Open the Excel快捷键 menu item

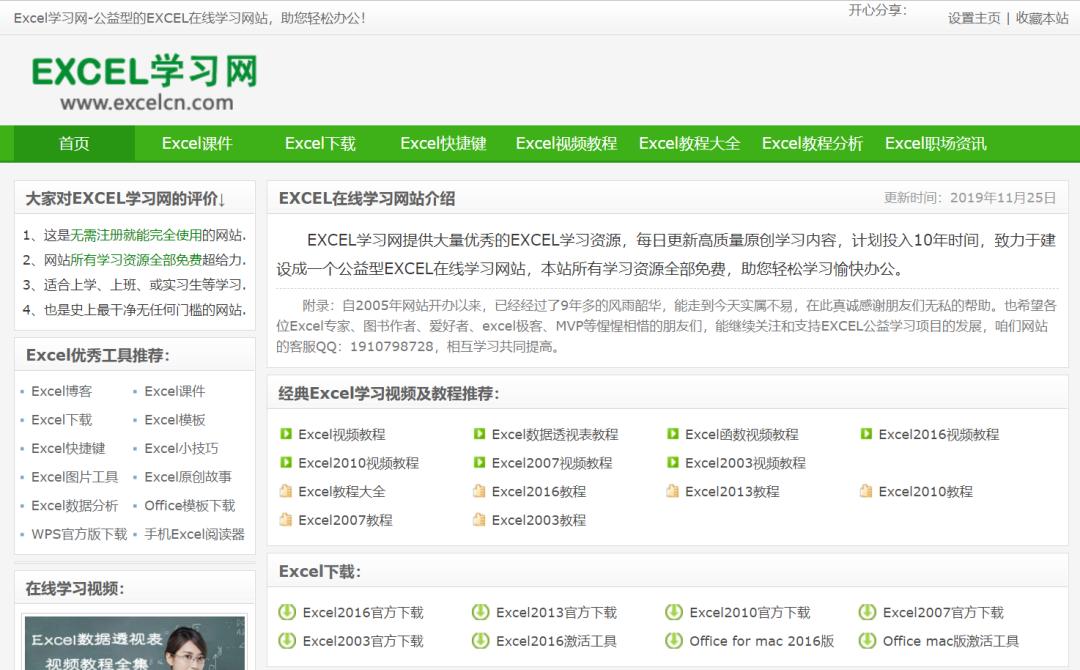[x=443, y=144]
